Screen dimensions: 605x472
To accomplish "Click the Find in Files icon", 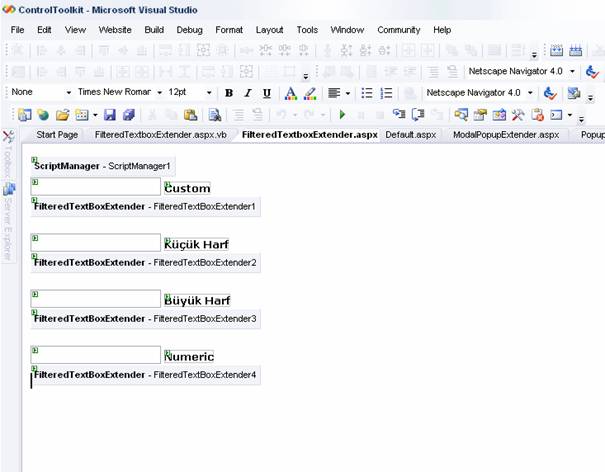I will click(x=215, y=115).
